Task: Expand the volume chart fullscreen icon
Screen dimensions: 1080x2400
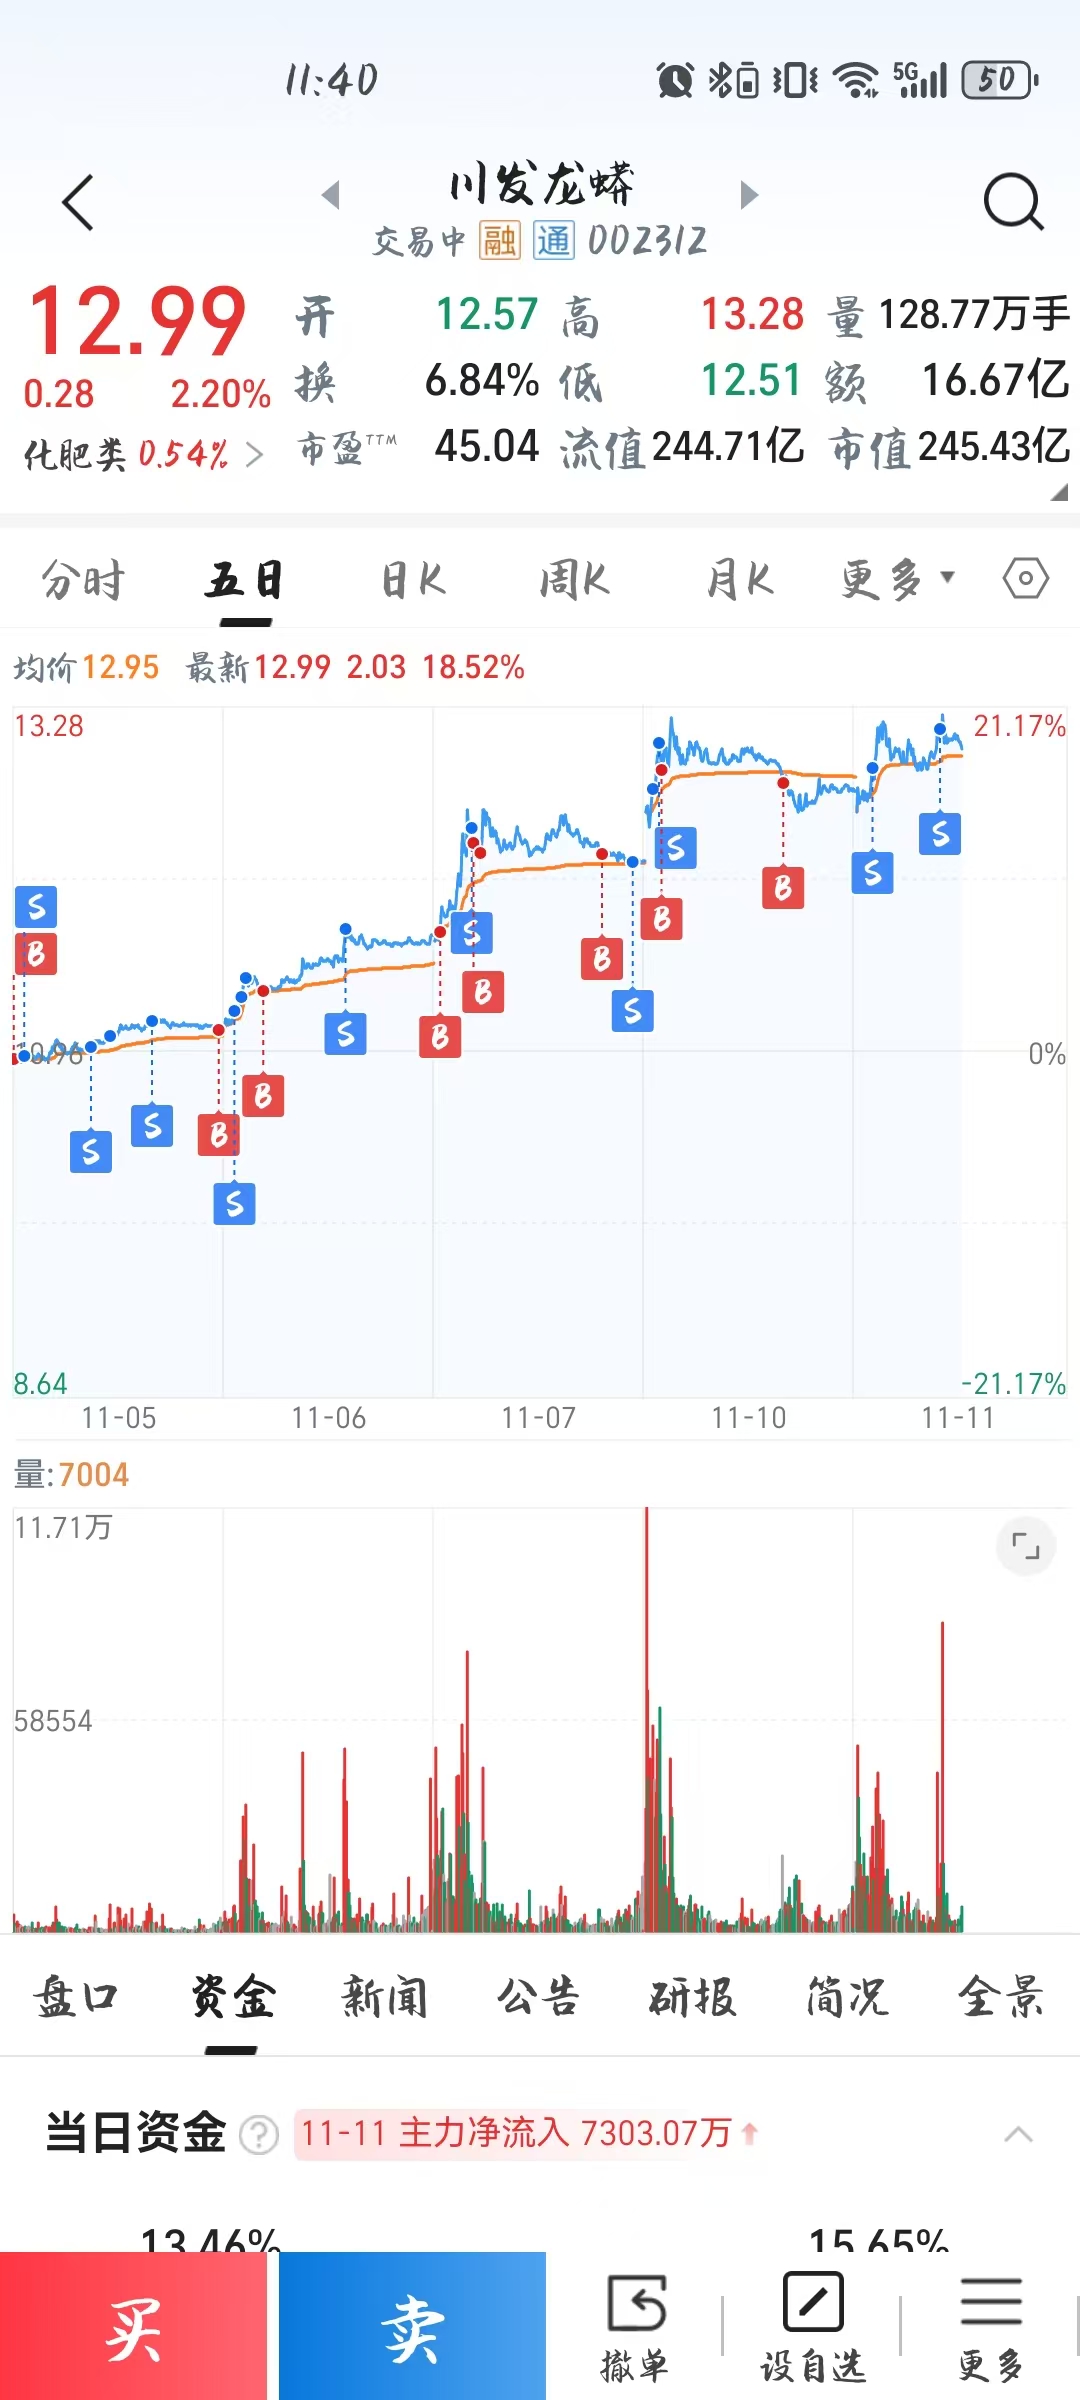Action: (x=1026, y=1546)
